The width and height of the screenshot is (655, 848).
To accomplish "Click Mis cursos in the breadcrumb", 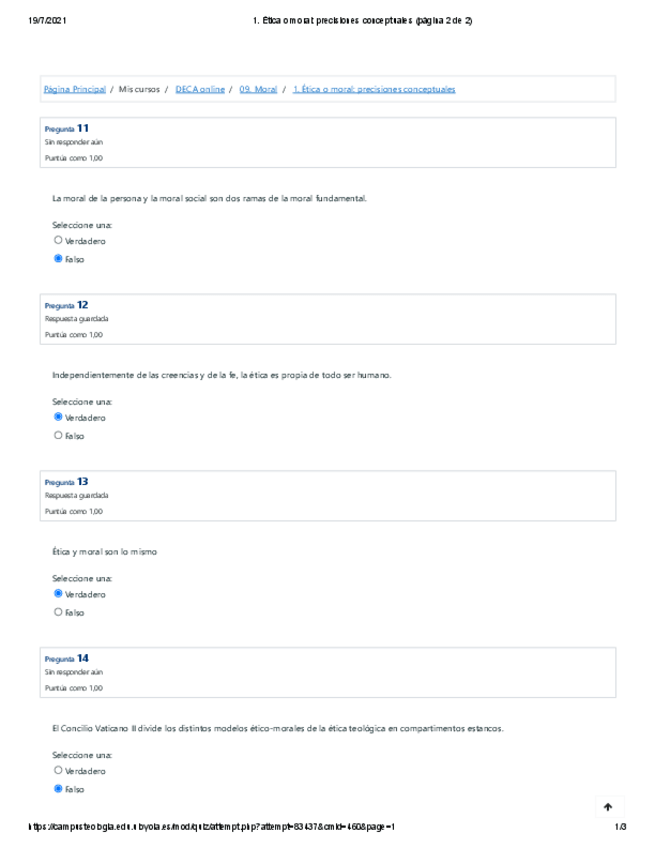I will (138, 89).
